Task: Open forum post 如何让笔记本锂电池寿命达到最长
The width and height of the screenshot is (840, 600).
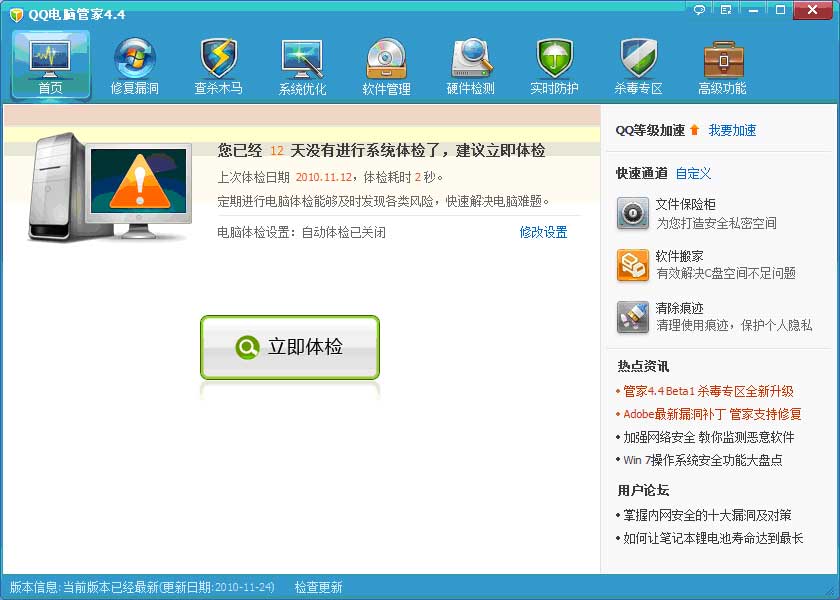Action: coord(713,538)
